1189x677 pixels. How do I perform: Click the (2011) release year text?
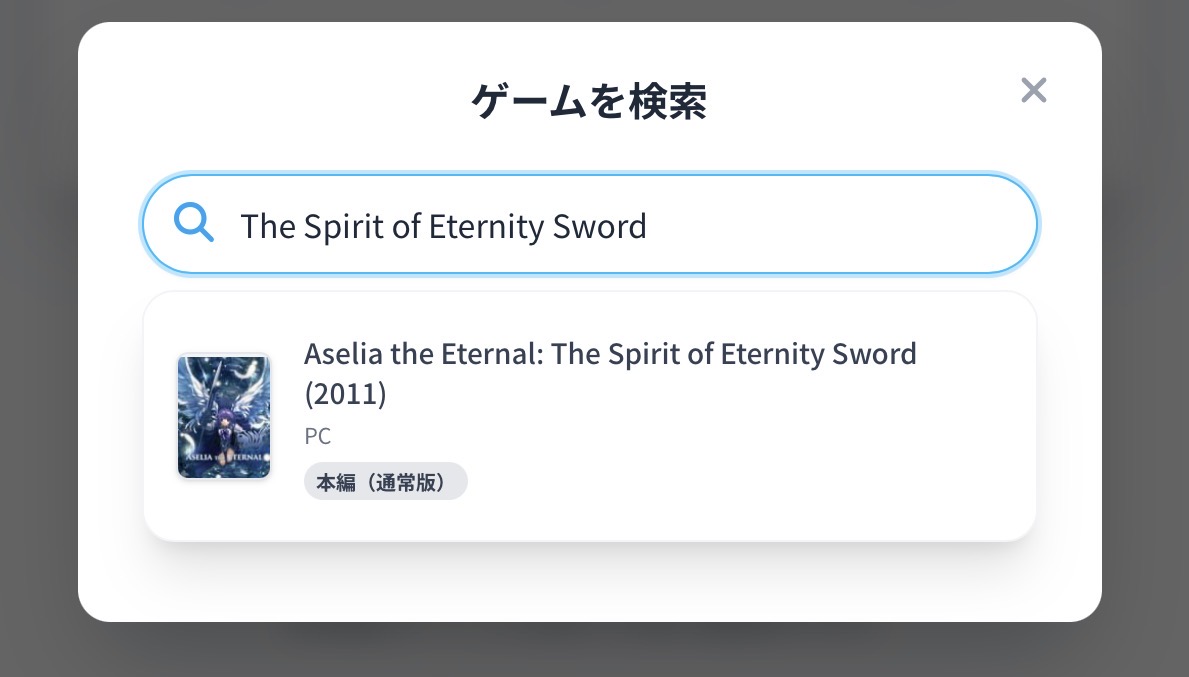(345, 394)
